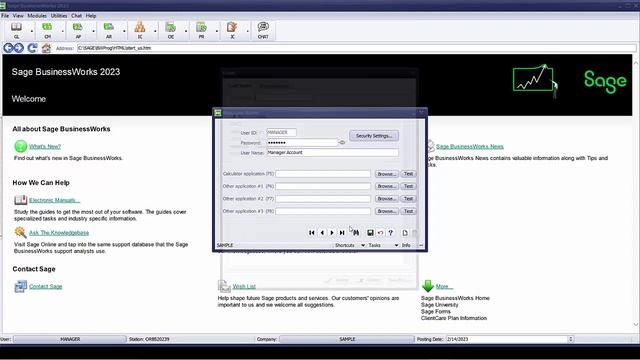The height and width of the screenshot is (360, 640).
Task: Create new record with blank page icon
Action: pyautogui.click(x=405, y=233)
